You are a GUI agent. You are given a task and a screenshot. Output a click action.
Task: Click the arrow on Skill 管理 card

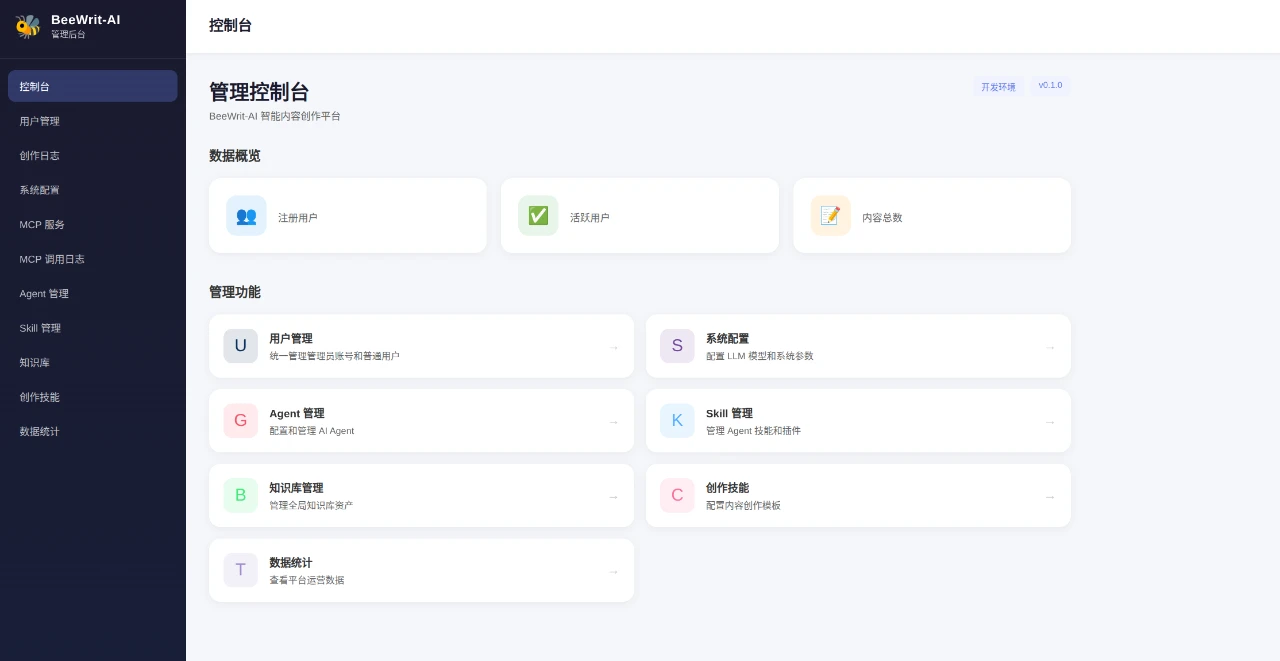coord(1050,422)
